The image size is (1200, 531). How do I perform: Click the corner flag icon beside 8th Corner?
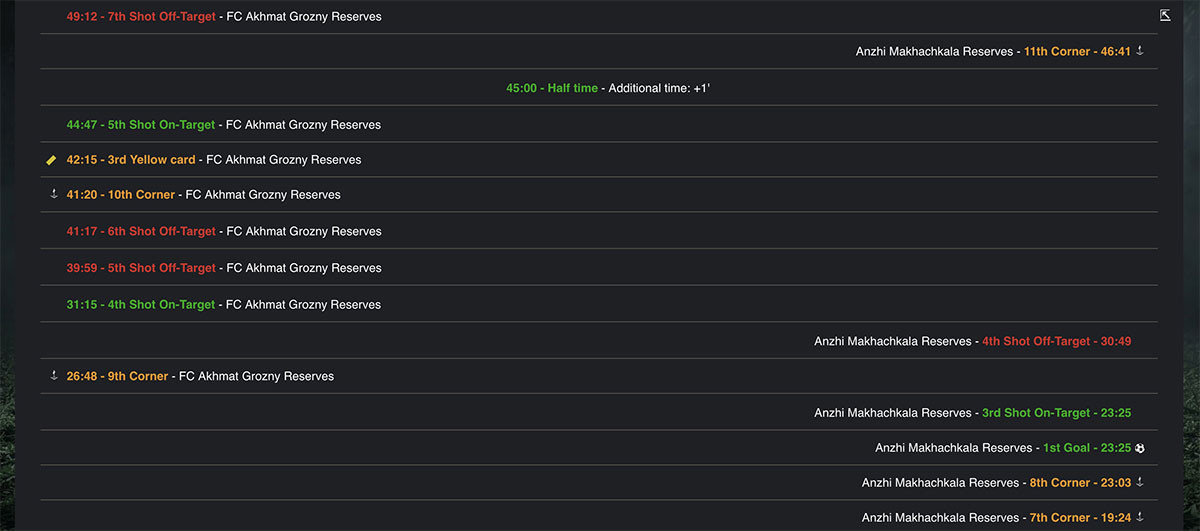click(1140, 482)
